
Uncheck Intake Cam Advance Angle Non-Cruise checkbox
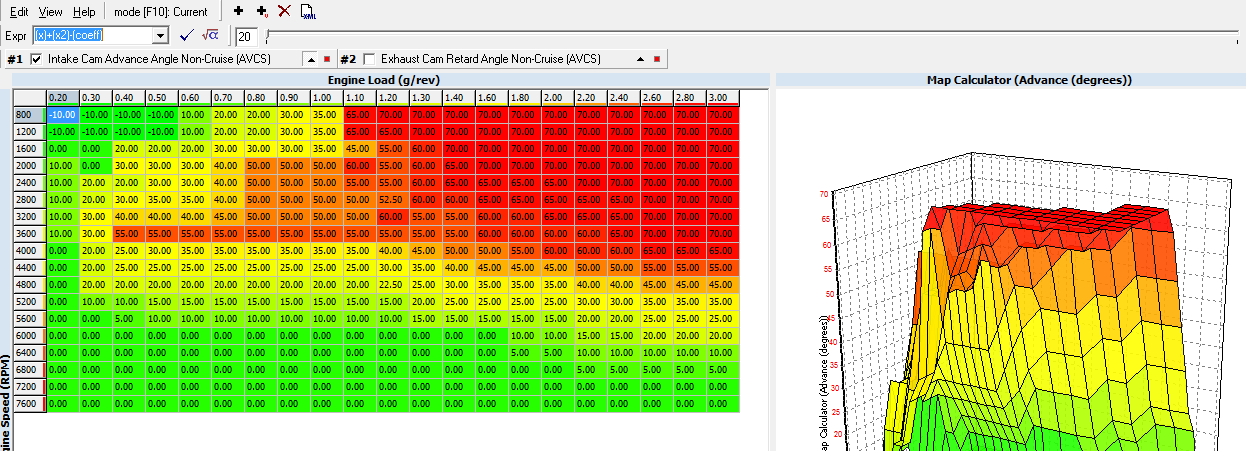(x=38, y=60)
